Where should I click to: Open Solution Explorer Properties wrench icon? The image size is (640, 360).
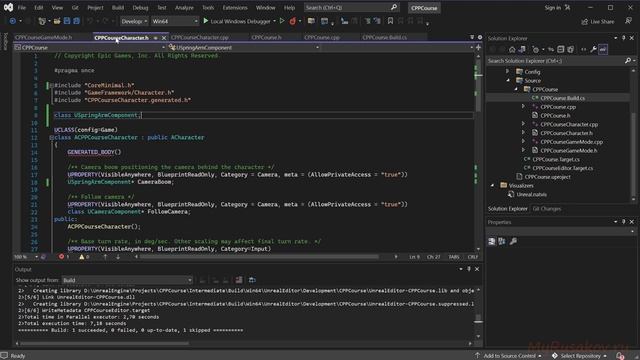[x=593, y=49]
